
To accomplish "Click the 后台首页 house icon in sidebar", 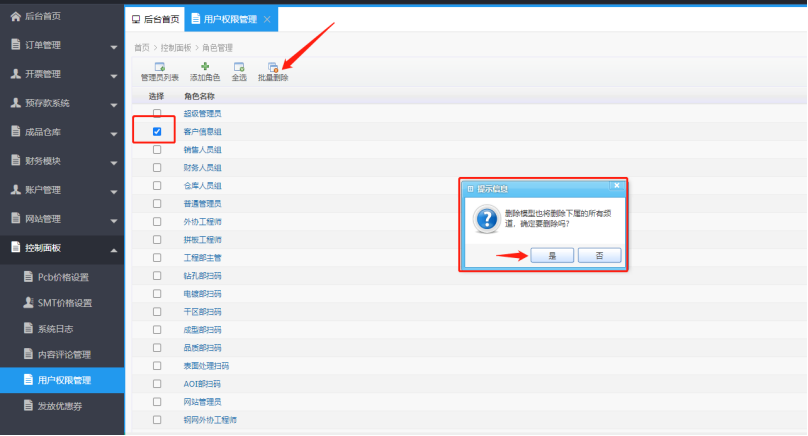I will coord(15,16).
